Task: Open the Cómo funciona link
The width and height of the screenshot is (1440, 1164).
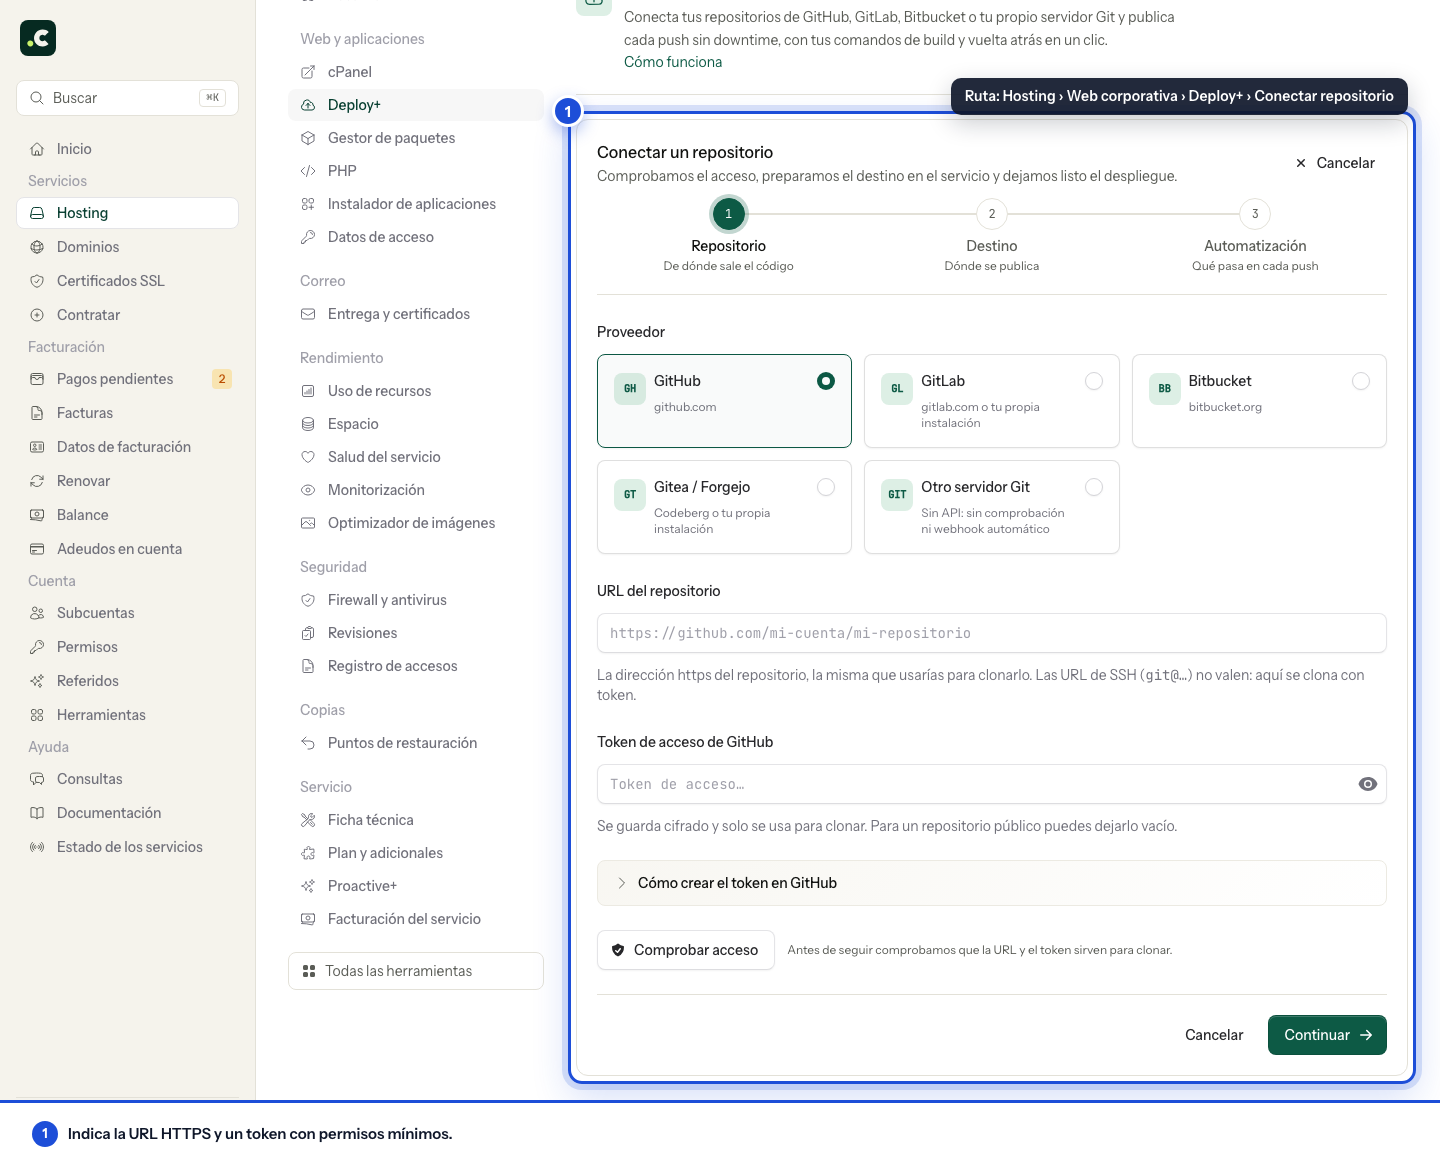Action: click(x=673, y=62)
